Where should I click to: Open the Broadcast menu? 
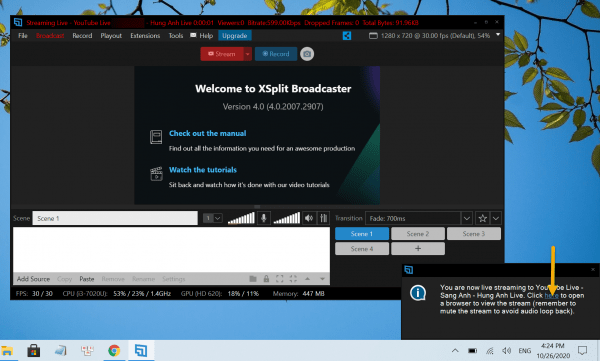coord(50,36)
